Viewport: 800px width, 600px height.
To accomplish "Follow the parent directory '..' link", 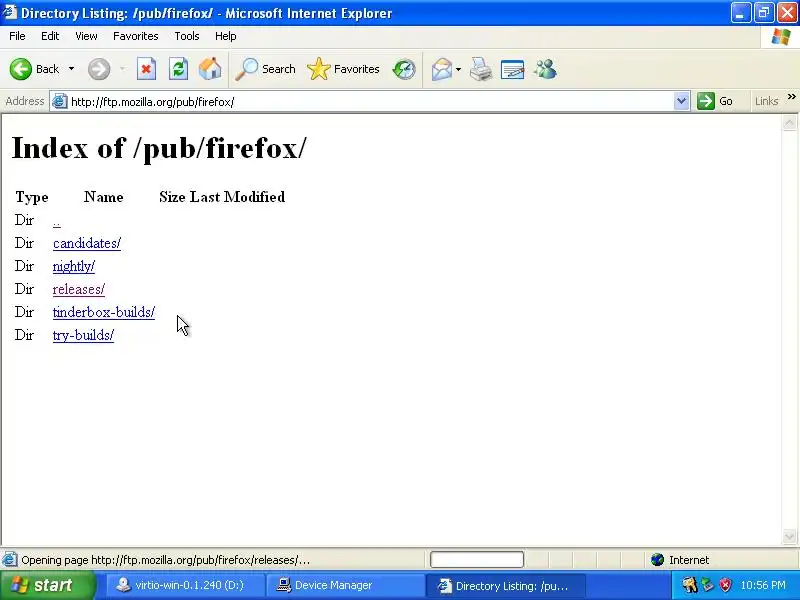I will click(x=57, y=222).
